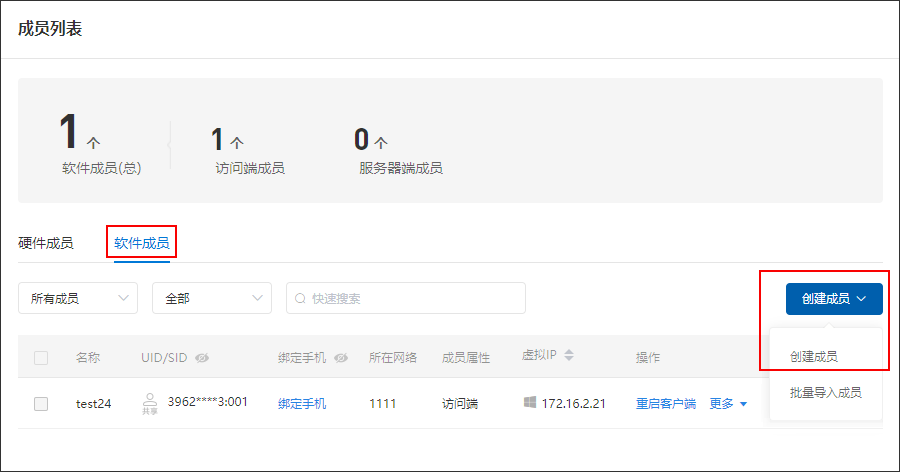The width and height of the screenshot is (900, 472).
Task: Click the shared user icon for test24
Action: click(x=150, y=403)
